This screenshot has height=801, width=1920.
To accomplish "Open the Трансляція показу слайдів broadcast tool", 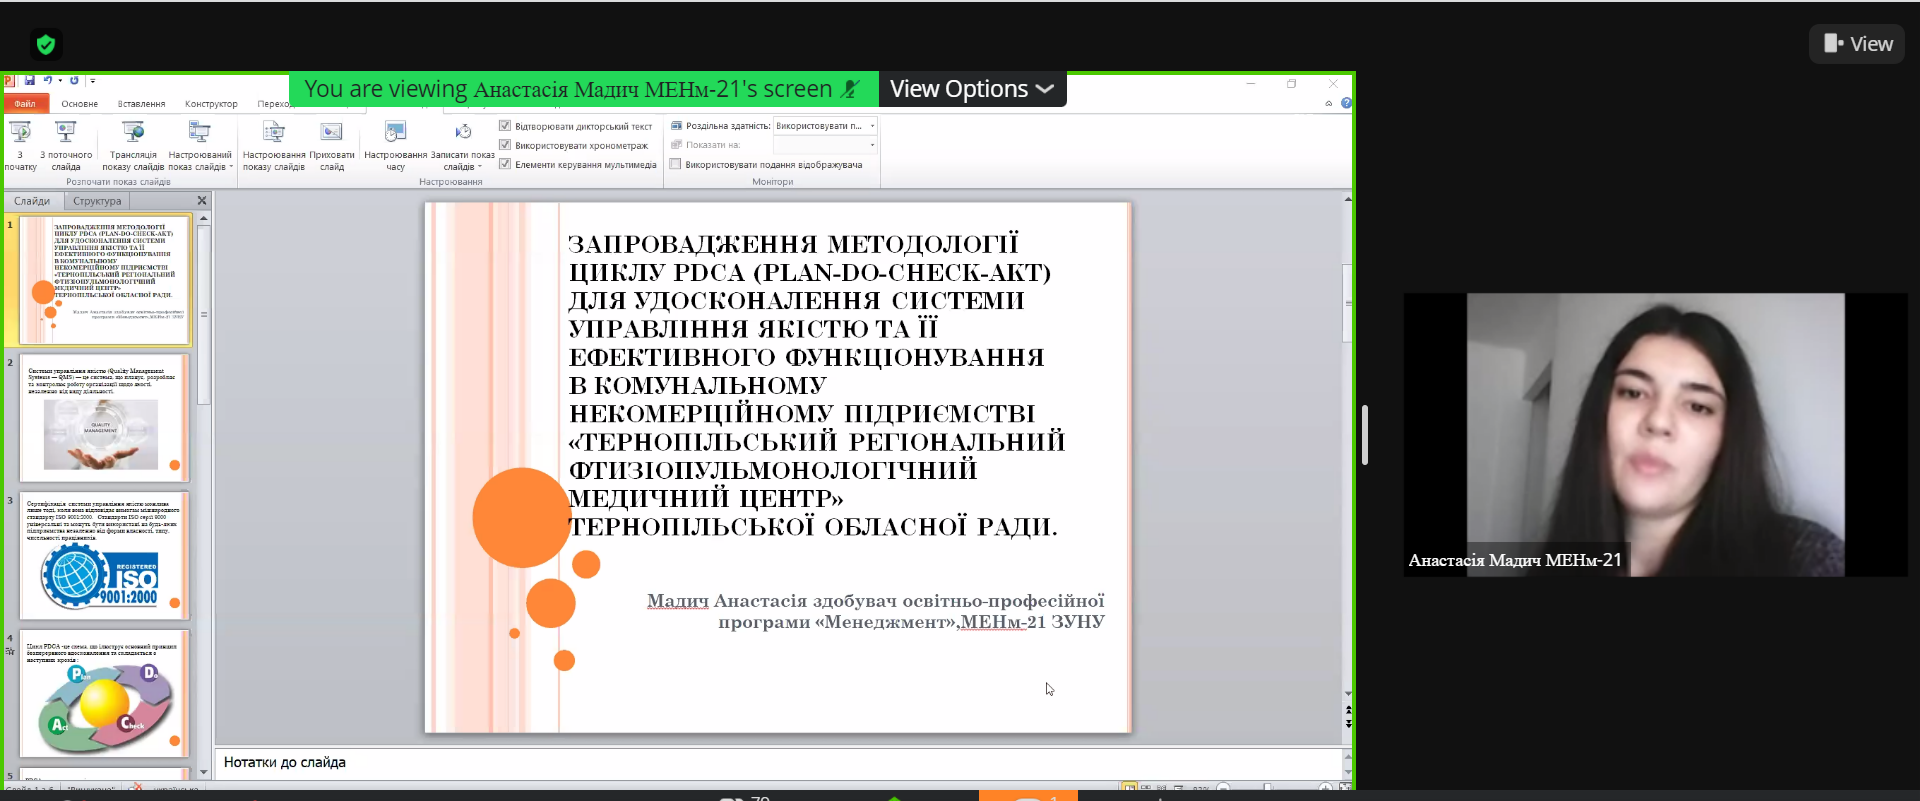I will 133,145.
